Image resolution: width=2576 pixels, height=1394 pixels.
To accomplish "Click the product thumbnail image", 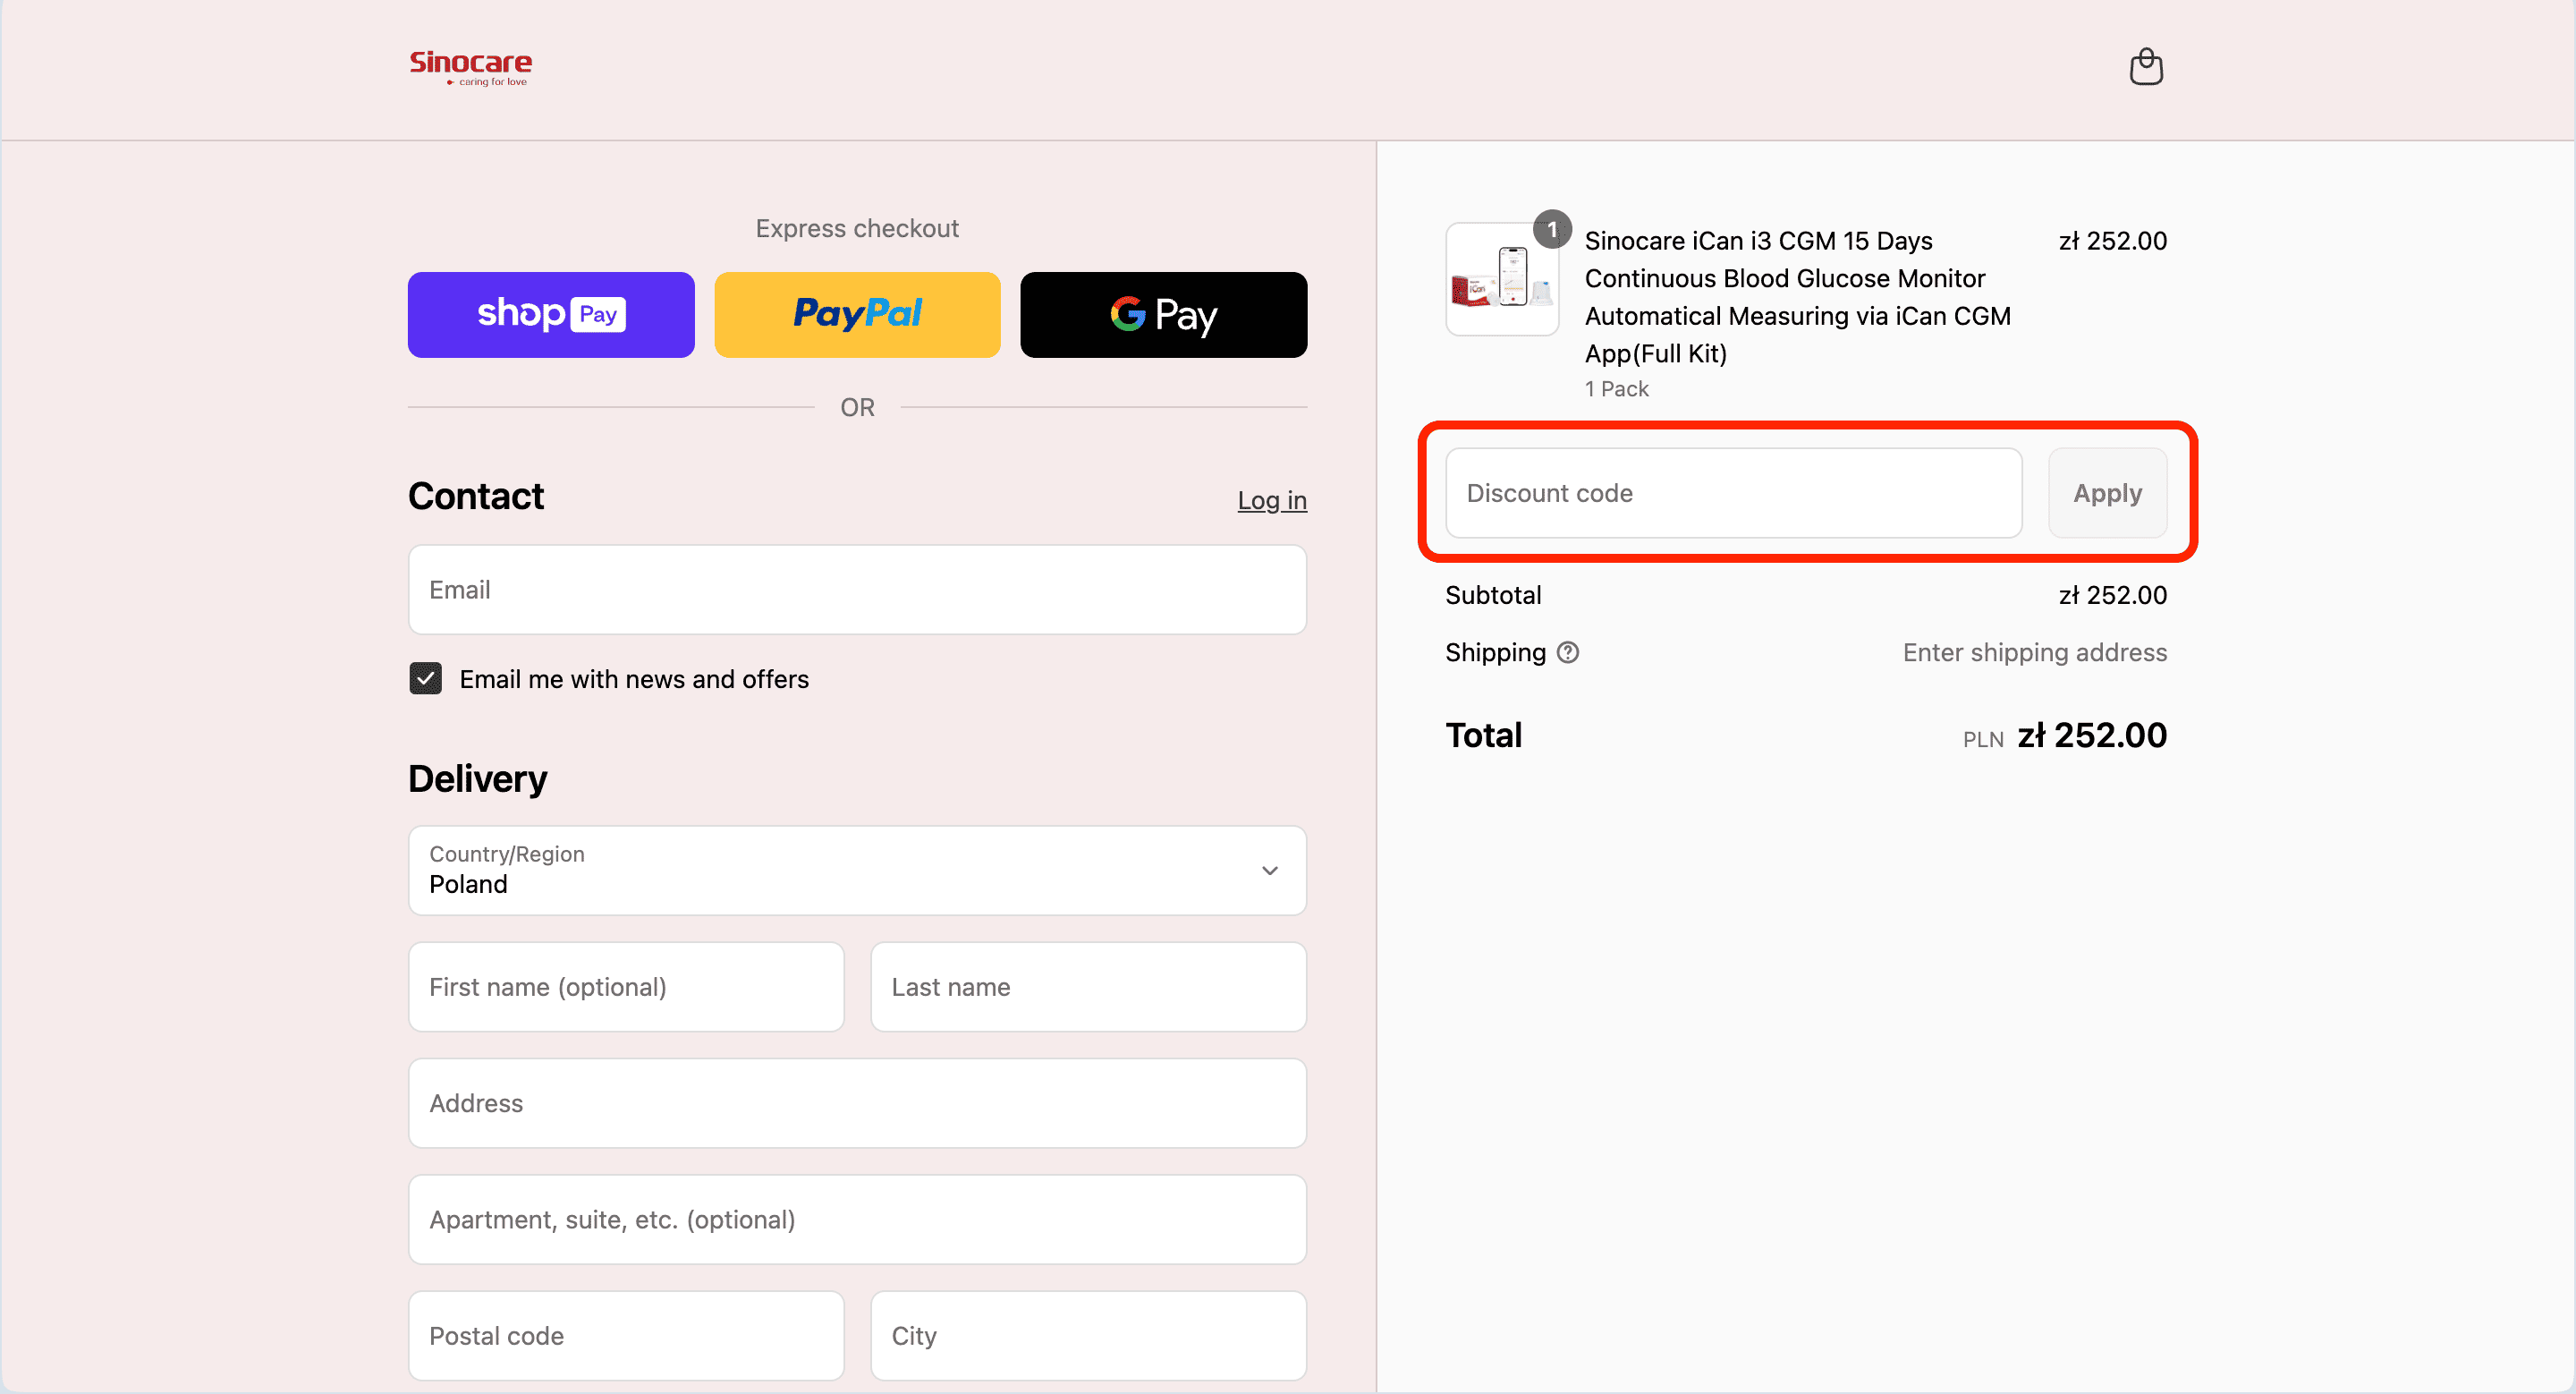I will (1502, 279).
